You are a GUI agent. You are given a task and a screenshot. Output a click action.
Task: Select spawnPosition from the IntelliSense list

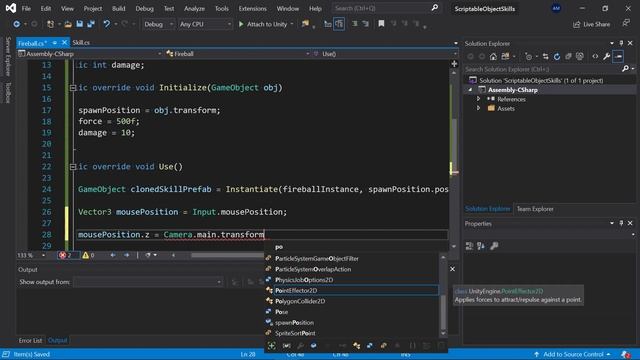(x=352, y=322)
